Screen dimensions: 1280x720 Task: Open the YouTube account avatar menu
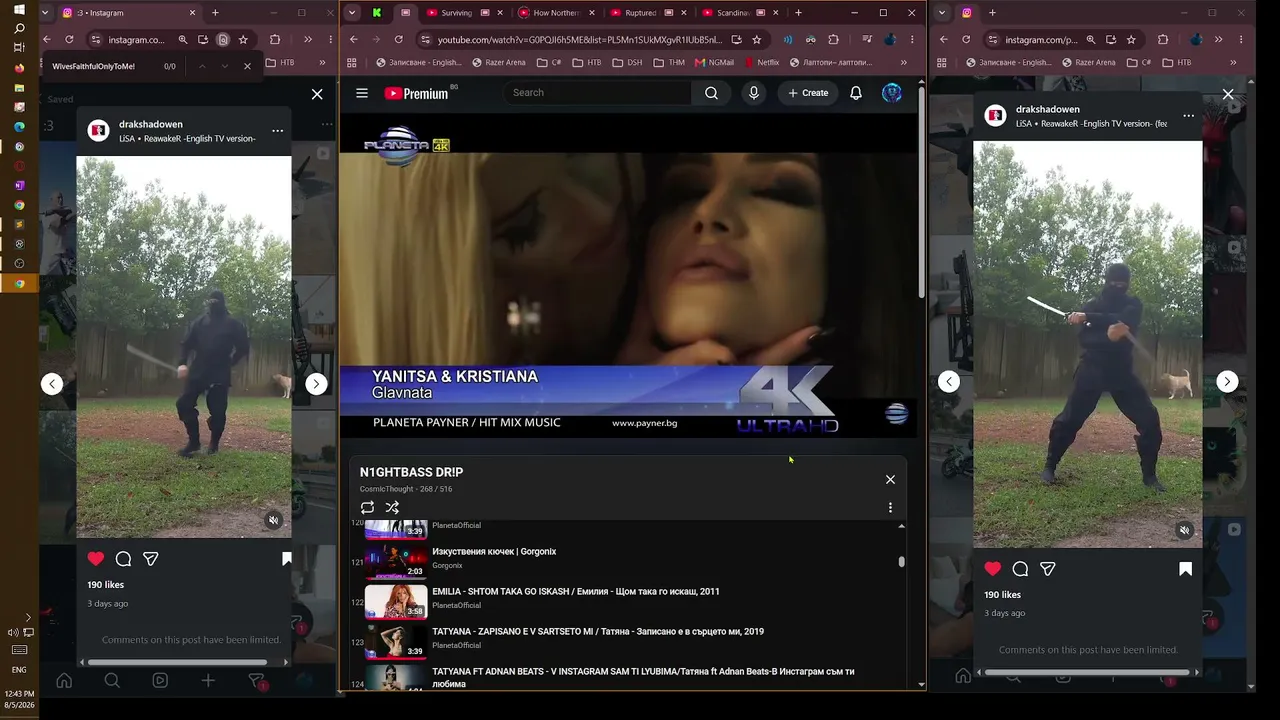point(892,93)
